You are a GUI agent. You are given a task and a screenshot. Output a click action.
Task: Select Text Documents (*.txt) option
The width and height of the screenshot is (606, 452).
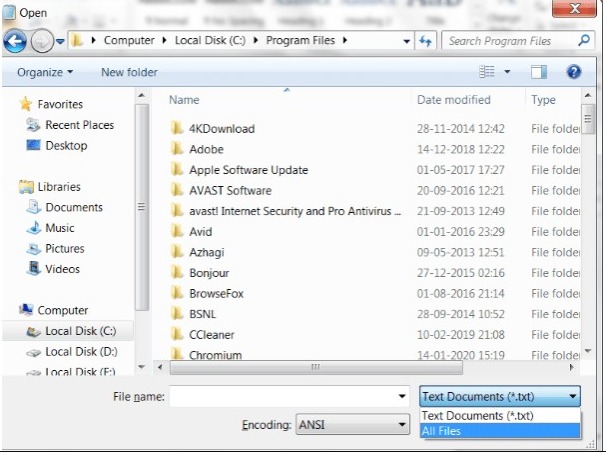tap(478, 415)
